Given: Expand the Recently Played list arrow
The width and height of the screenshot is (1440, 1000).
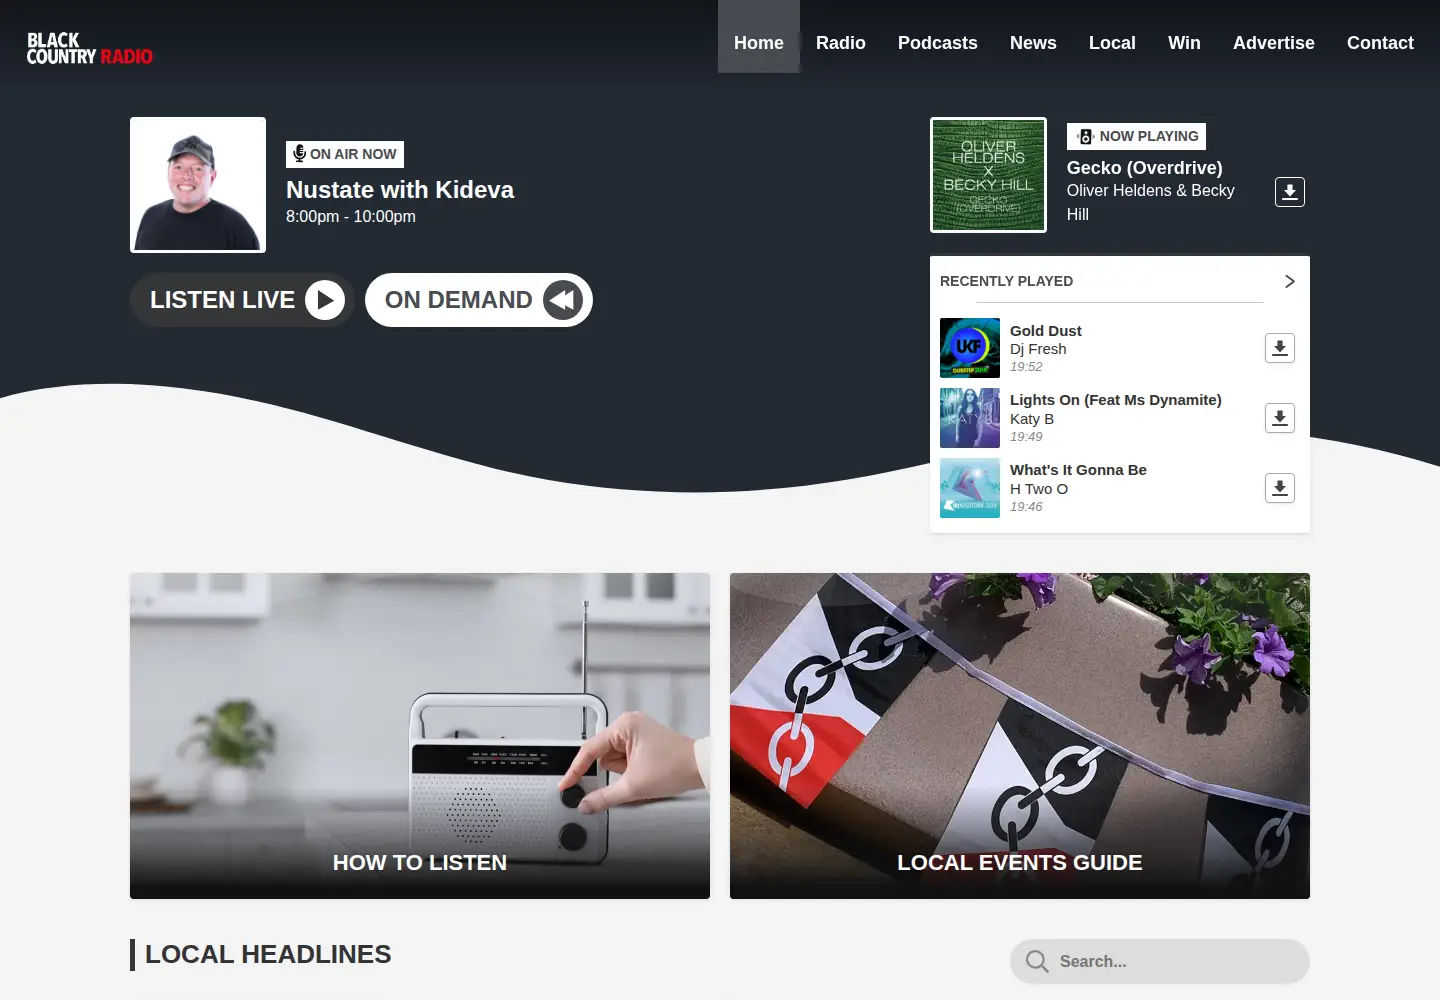Looking at the screenshot, I should pyautogui.click(x=1289, y=281).
